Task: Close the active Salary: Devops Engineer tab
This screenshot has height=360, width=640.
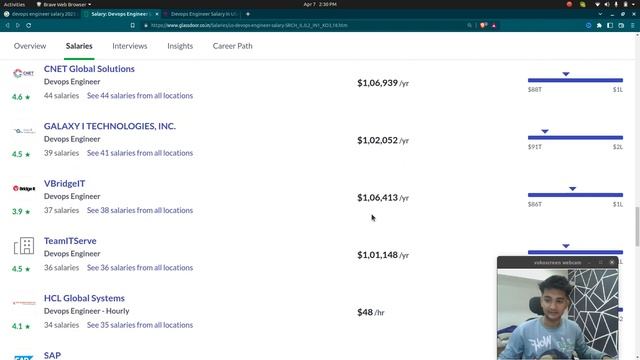Action: point(157,14)
